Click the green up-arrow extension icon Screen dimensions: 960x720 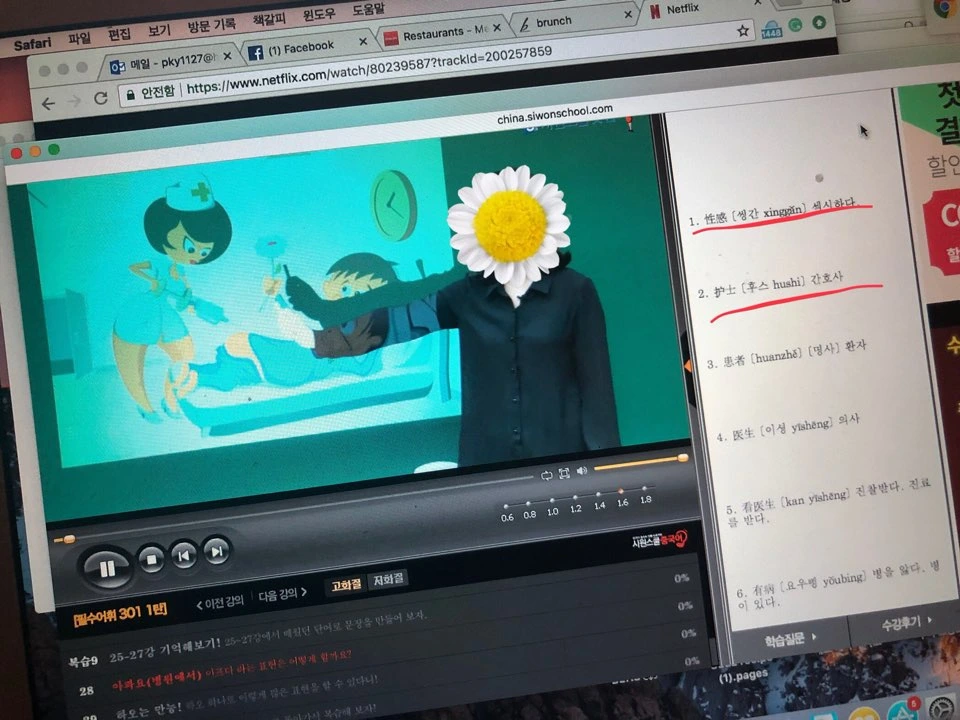pos(819,23)
